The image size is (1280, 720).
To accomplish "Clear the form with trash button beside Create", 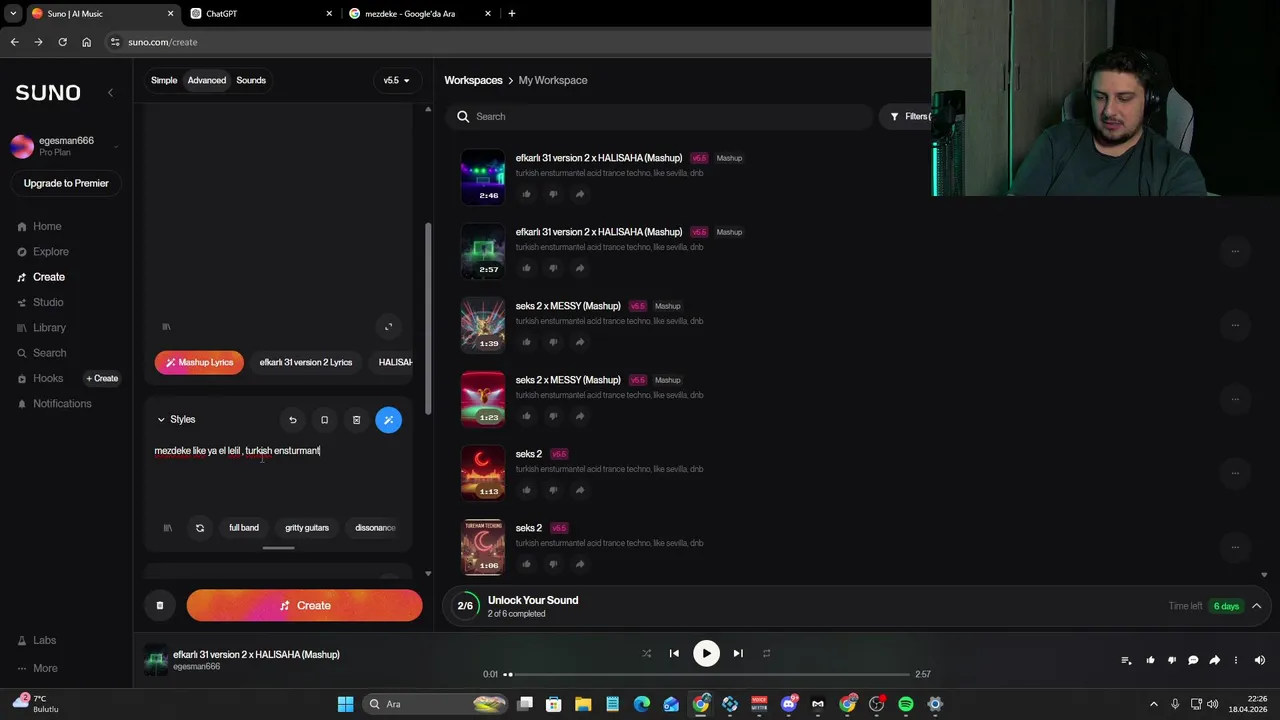I will 159,605.
